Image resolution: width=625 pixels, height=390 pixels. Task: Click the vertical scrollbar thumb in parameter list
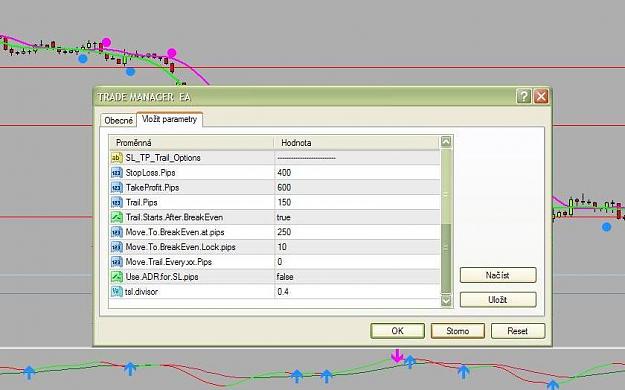click(446, 258)
